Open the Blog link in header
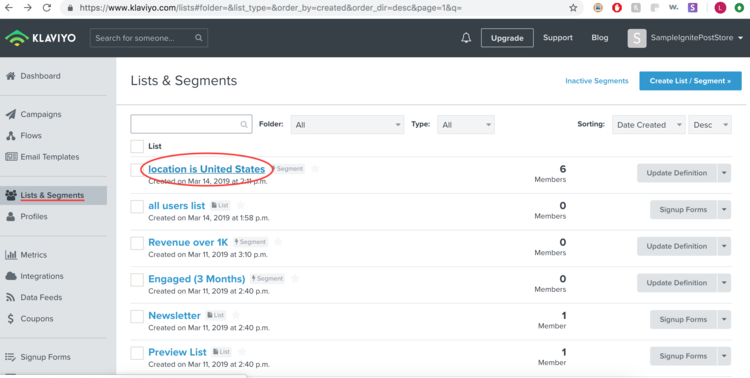The width and height of the screenshot is (750, 378). (600, 38)
